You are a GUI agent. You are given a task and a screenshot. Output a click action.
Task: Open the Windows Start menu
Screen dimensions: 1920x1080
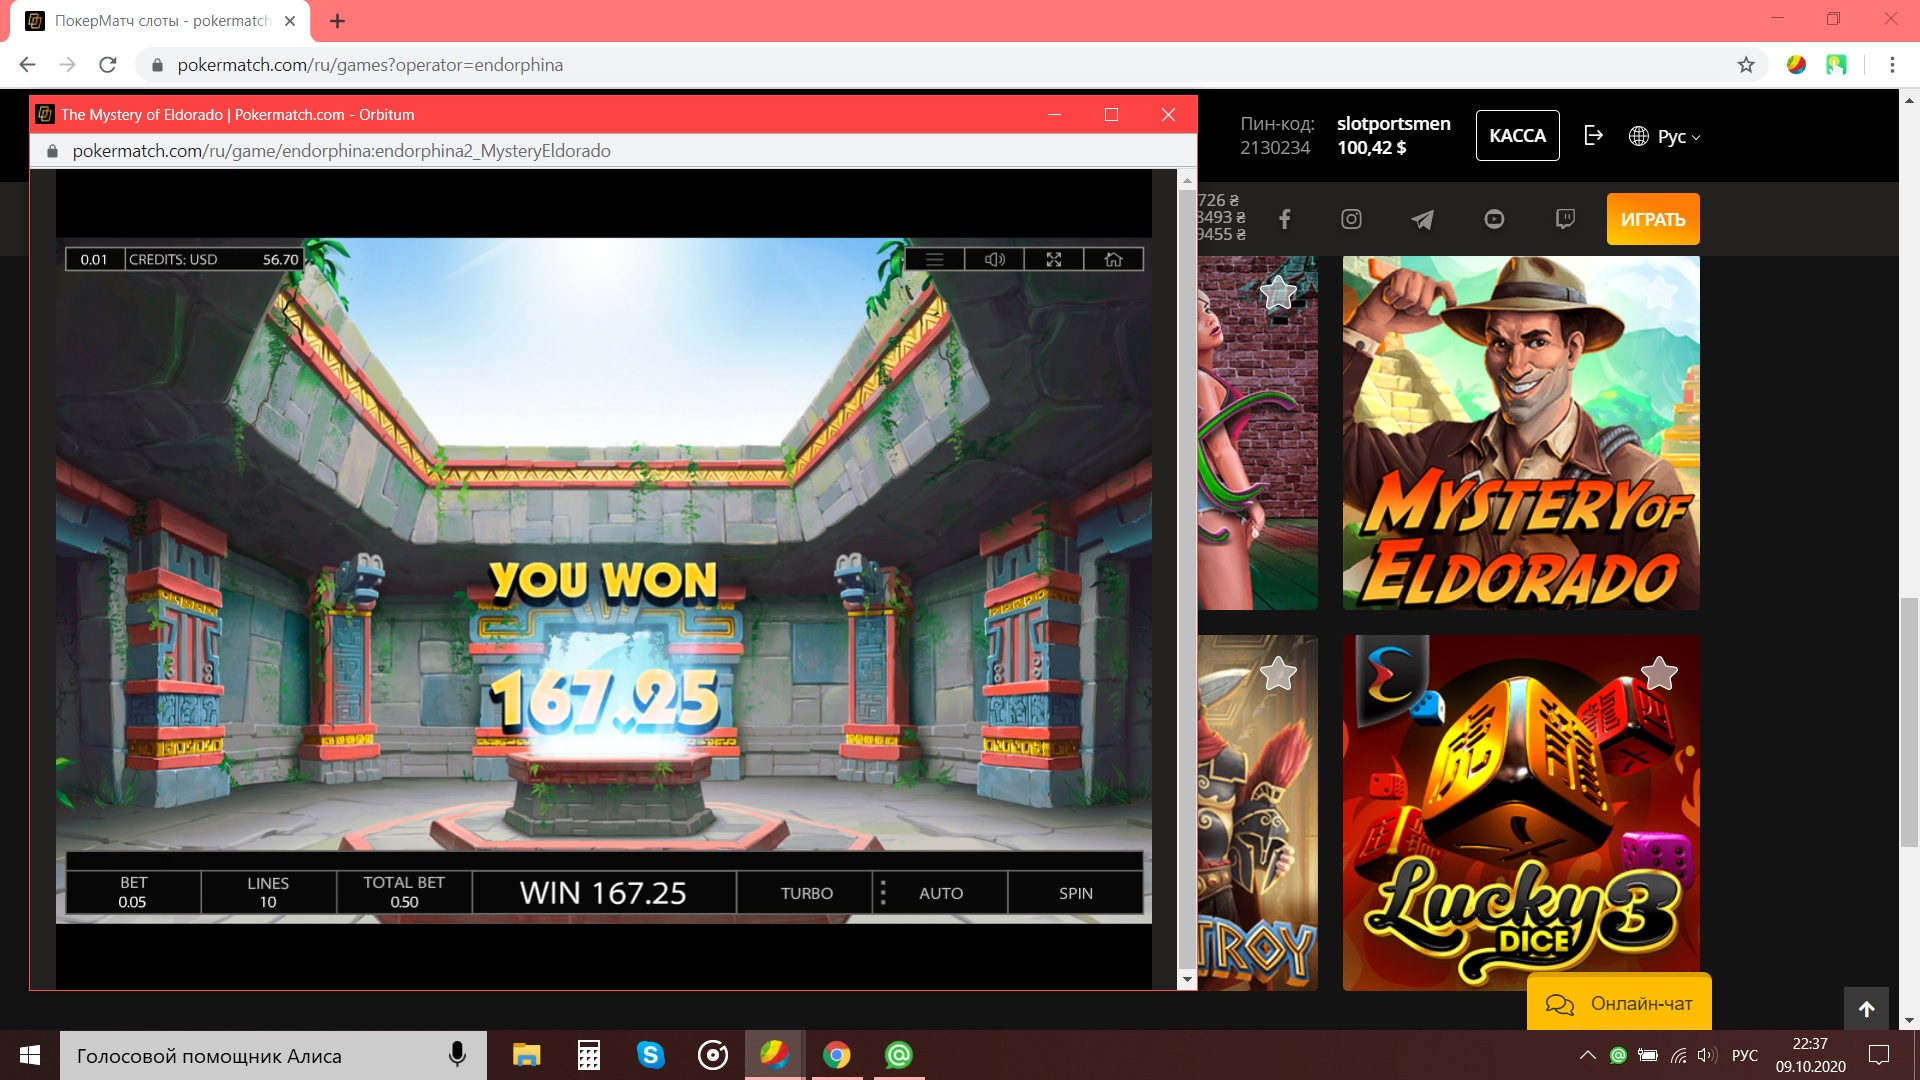(30, 1055)
